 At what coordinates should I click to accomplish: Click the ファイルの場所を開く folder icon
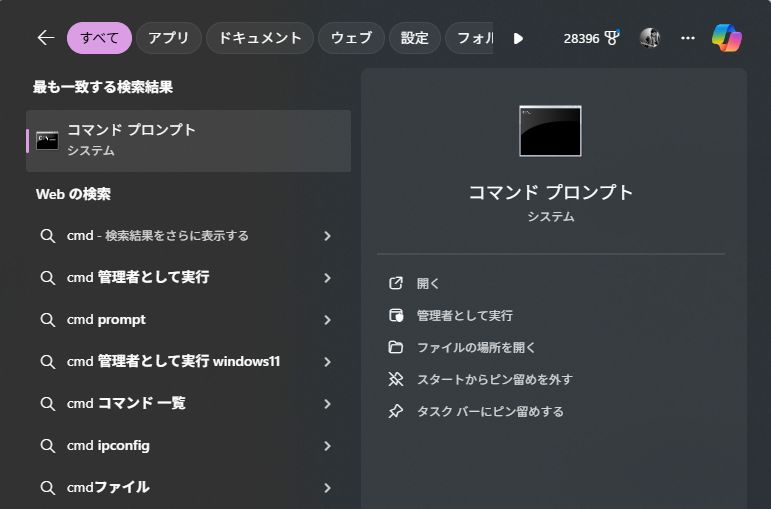tap(396, 347)
